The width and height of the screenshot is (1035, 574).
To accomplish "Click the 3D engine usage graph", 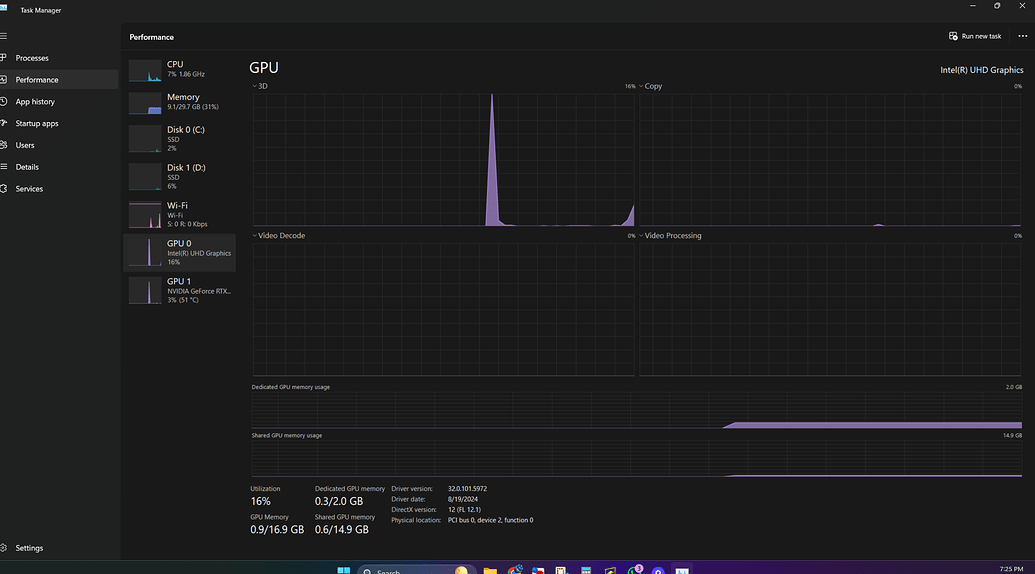I will (x=443, y=160).
